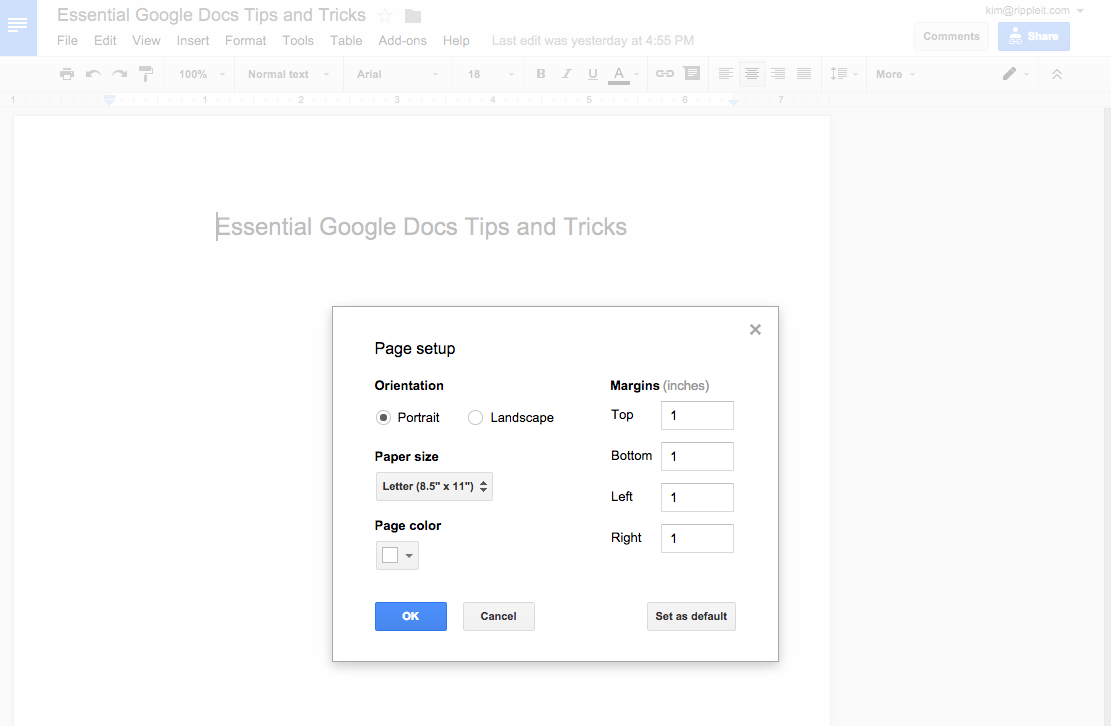Open the Arial font dropdown

pos(397,74)
